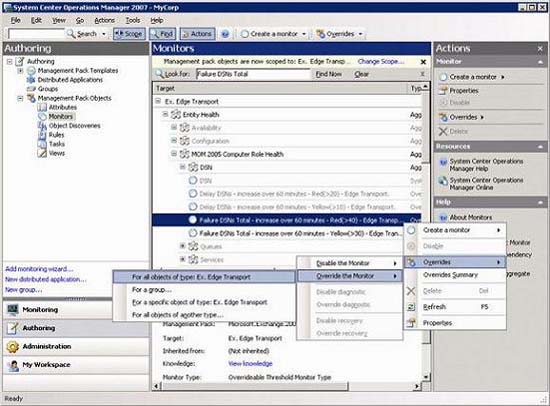Close the scope notification bar

(x=423, y=62)
